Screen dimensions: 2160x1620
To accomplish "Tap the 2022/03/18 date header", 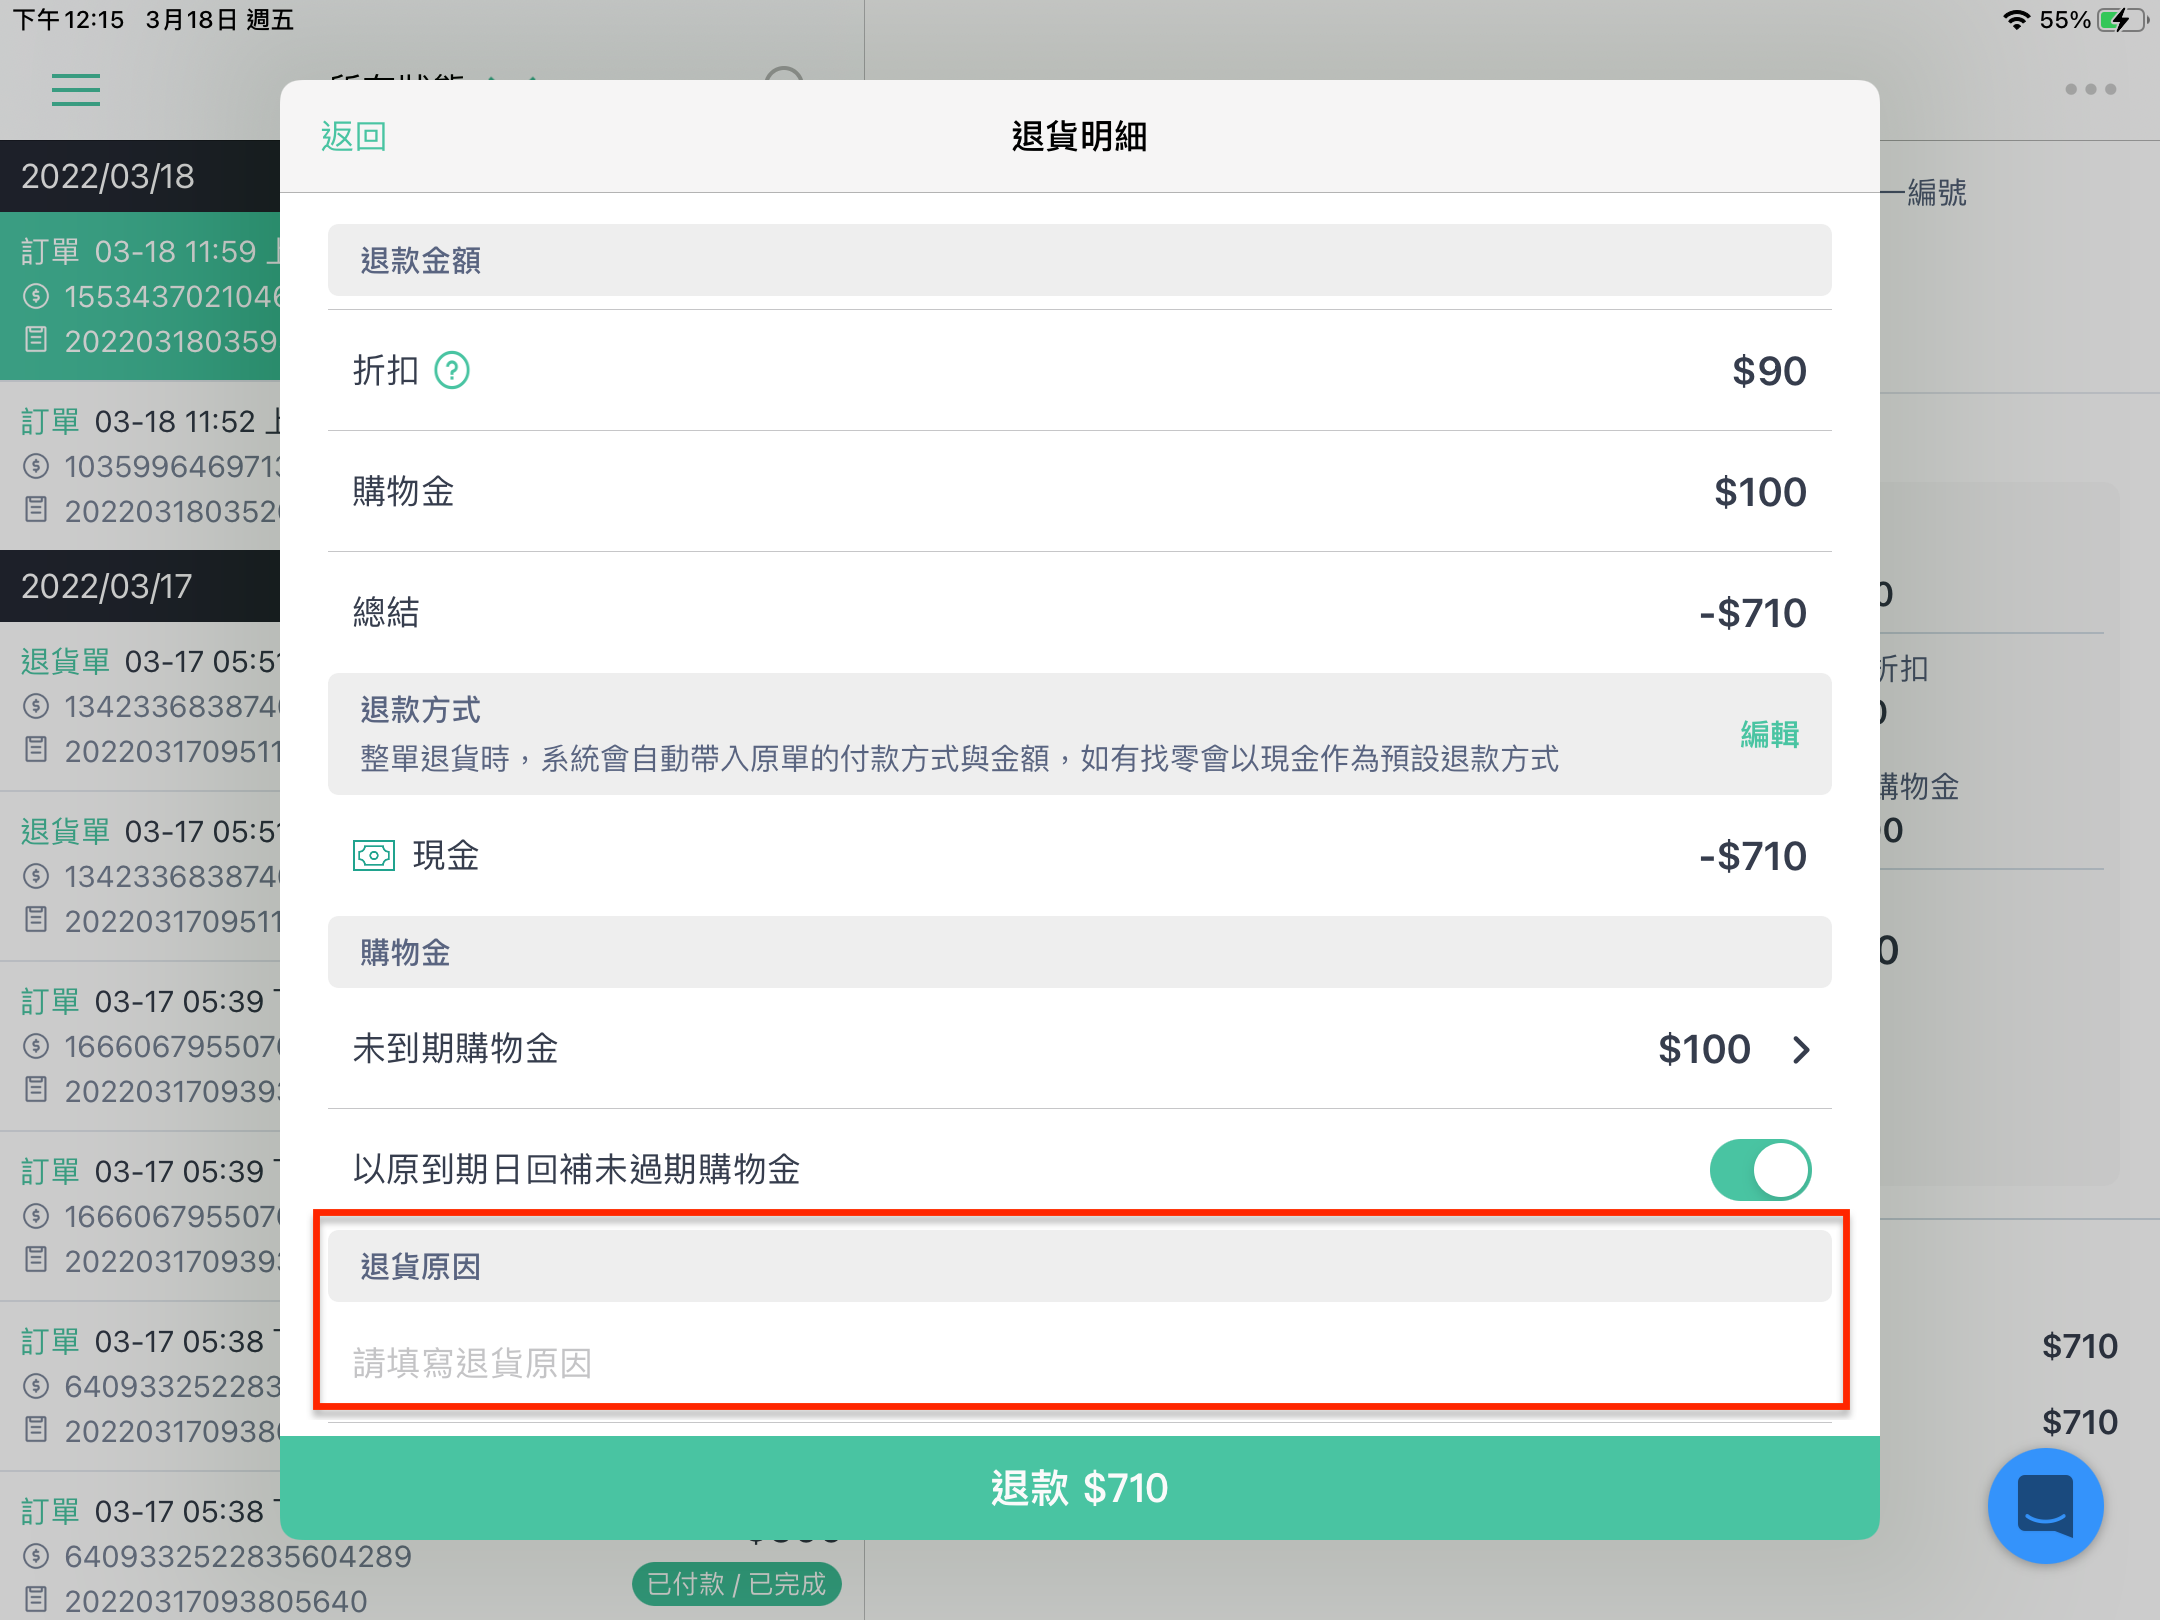I will [x=140, y=176].
